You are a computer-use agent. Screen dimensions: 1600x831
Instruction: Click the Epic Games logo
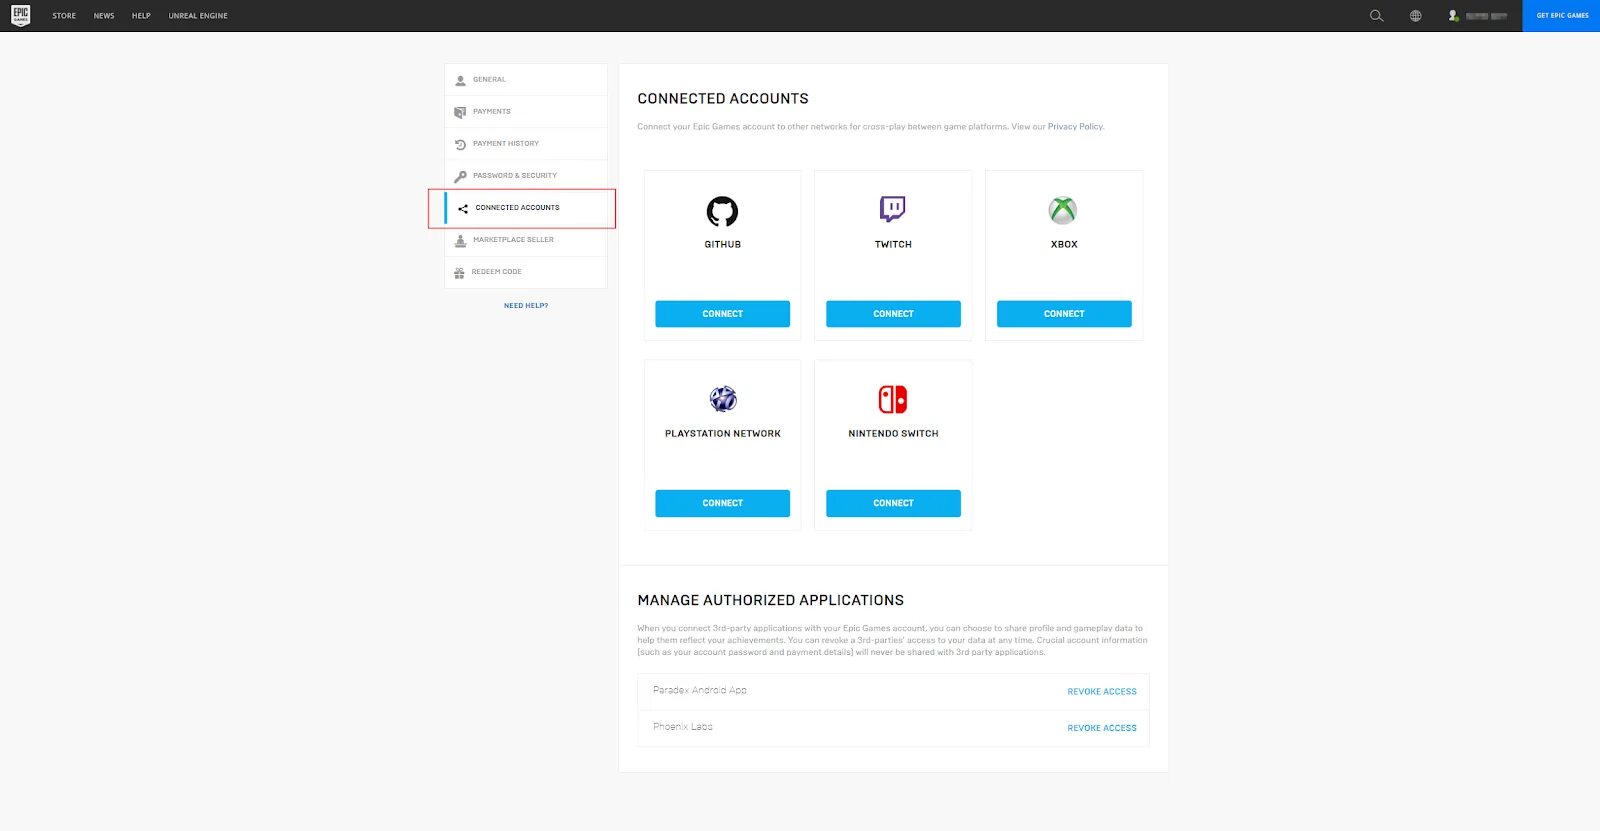pos(20,15)
